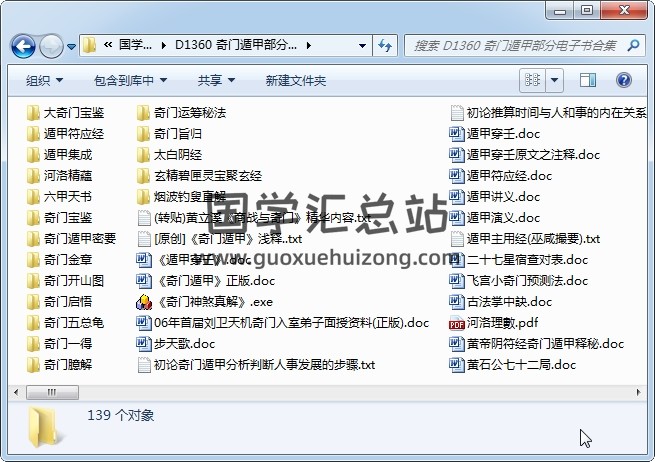Select the 遁甲符应经 folder
Viewport: 655px width, 462px height.
tap(65, 134)
